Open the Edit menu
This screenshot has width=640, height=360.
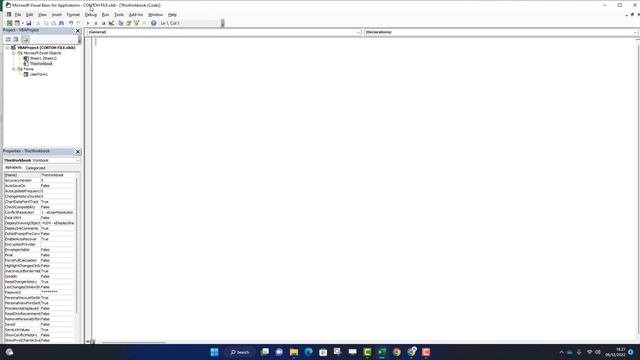pos(29,15)
